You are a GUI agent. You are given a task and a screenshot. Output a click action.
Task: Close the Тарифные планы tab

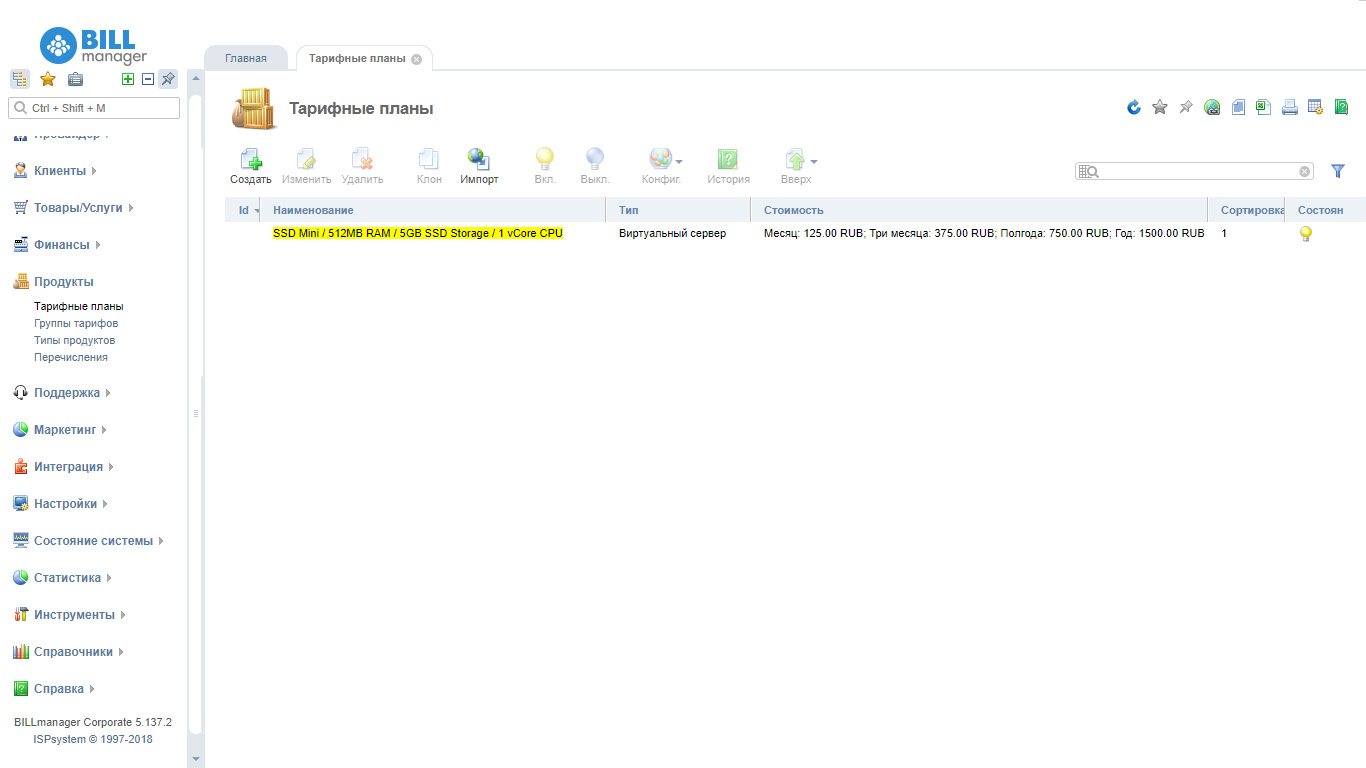click(417, 59)
